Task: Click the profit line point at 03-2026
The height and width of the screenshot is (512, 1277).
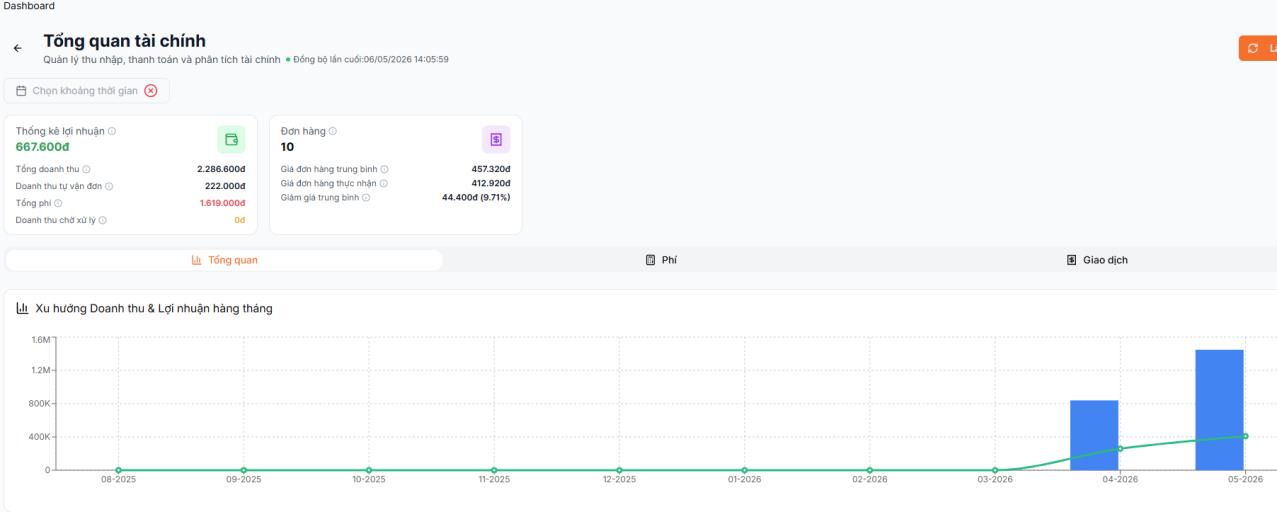Action: click(995, 470)
